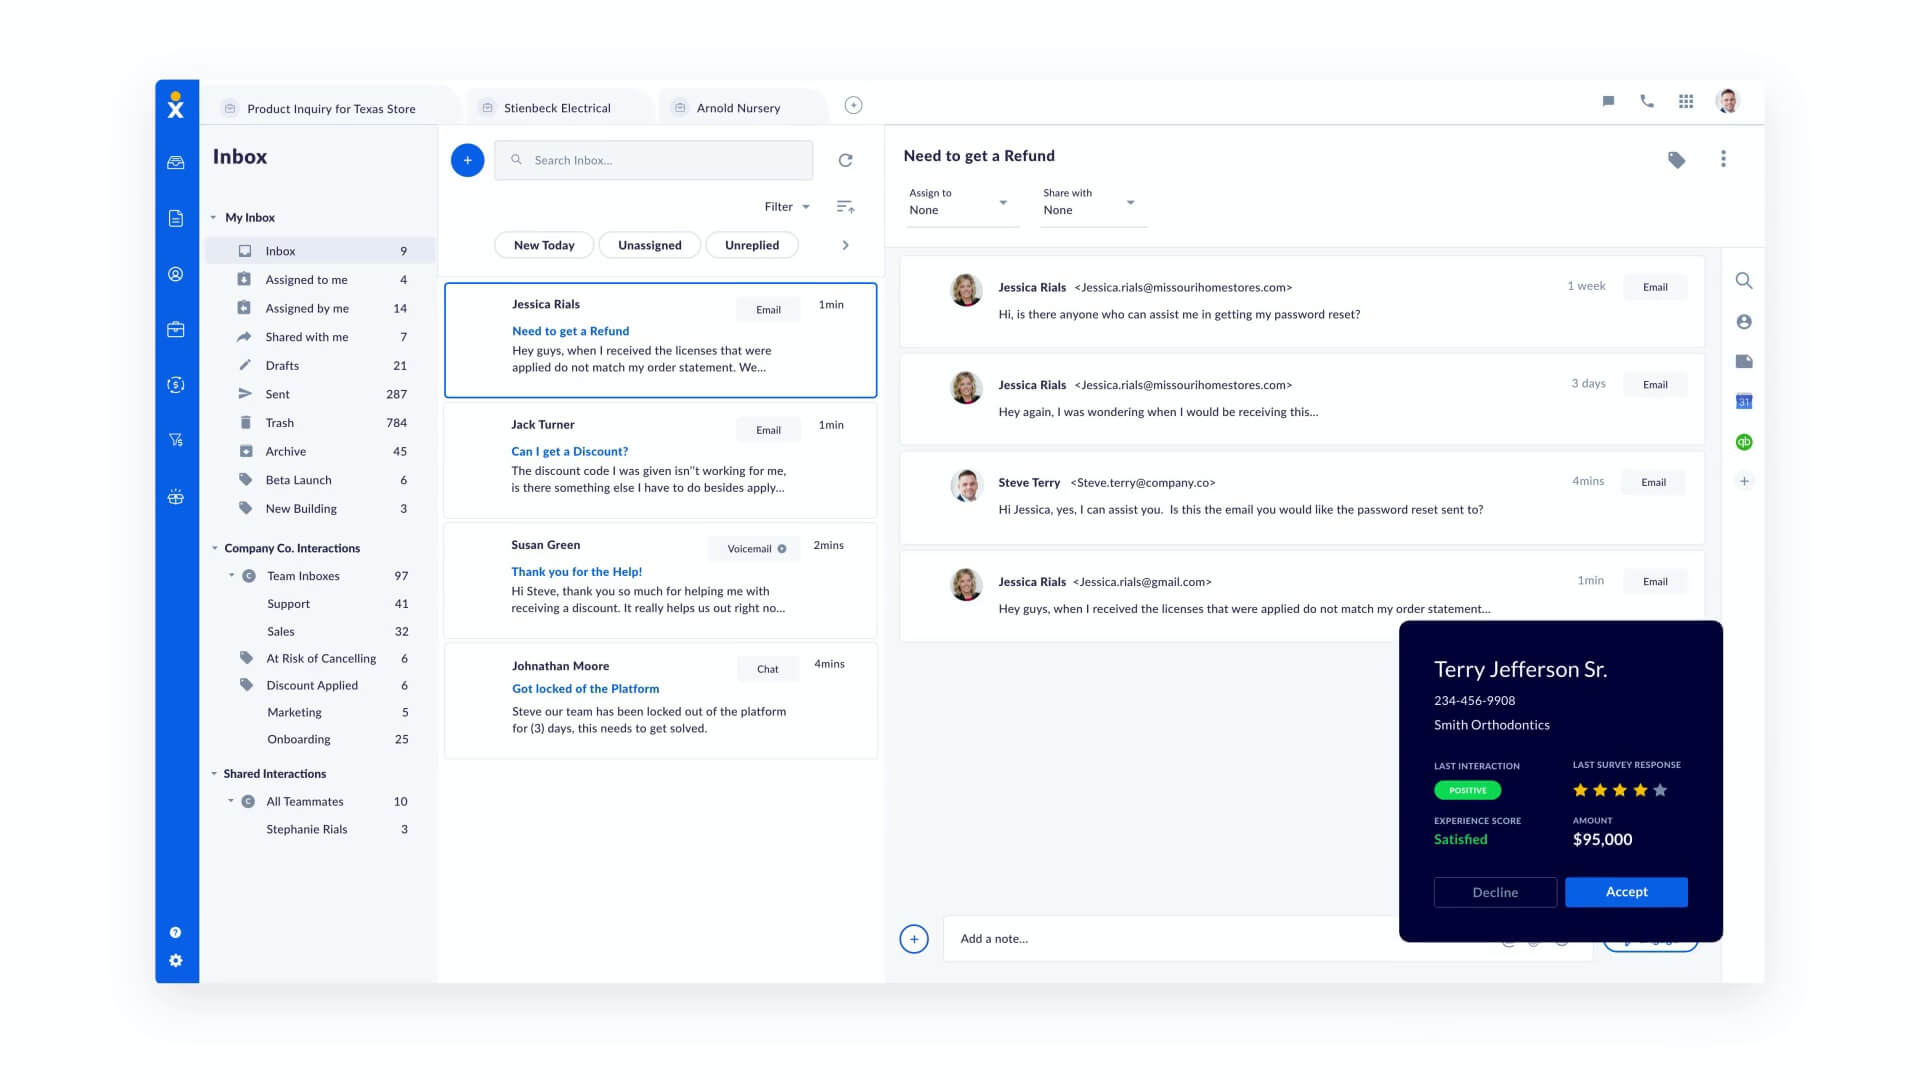The image size is (1920, 1080).
Task: Toggle the Unreplied inbox filter
Action: pos(750,244)
